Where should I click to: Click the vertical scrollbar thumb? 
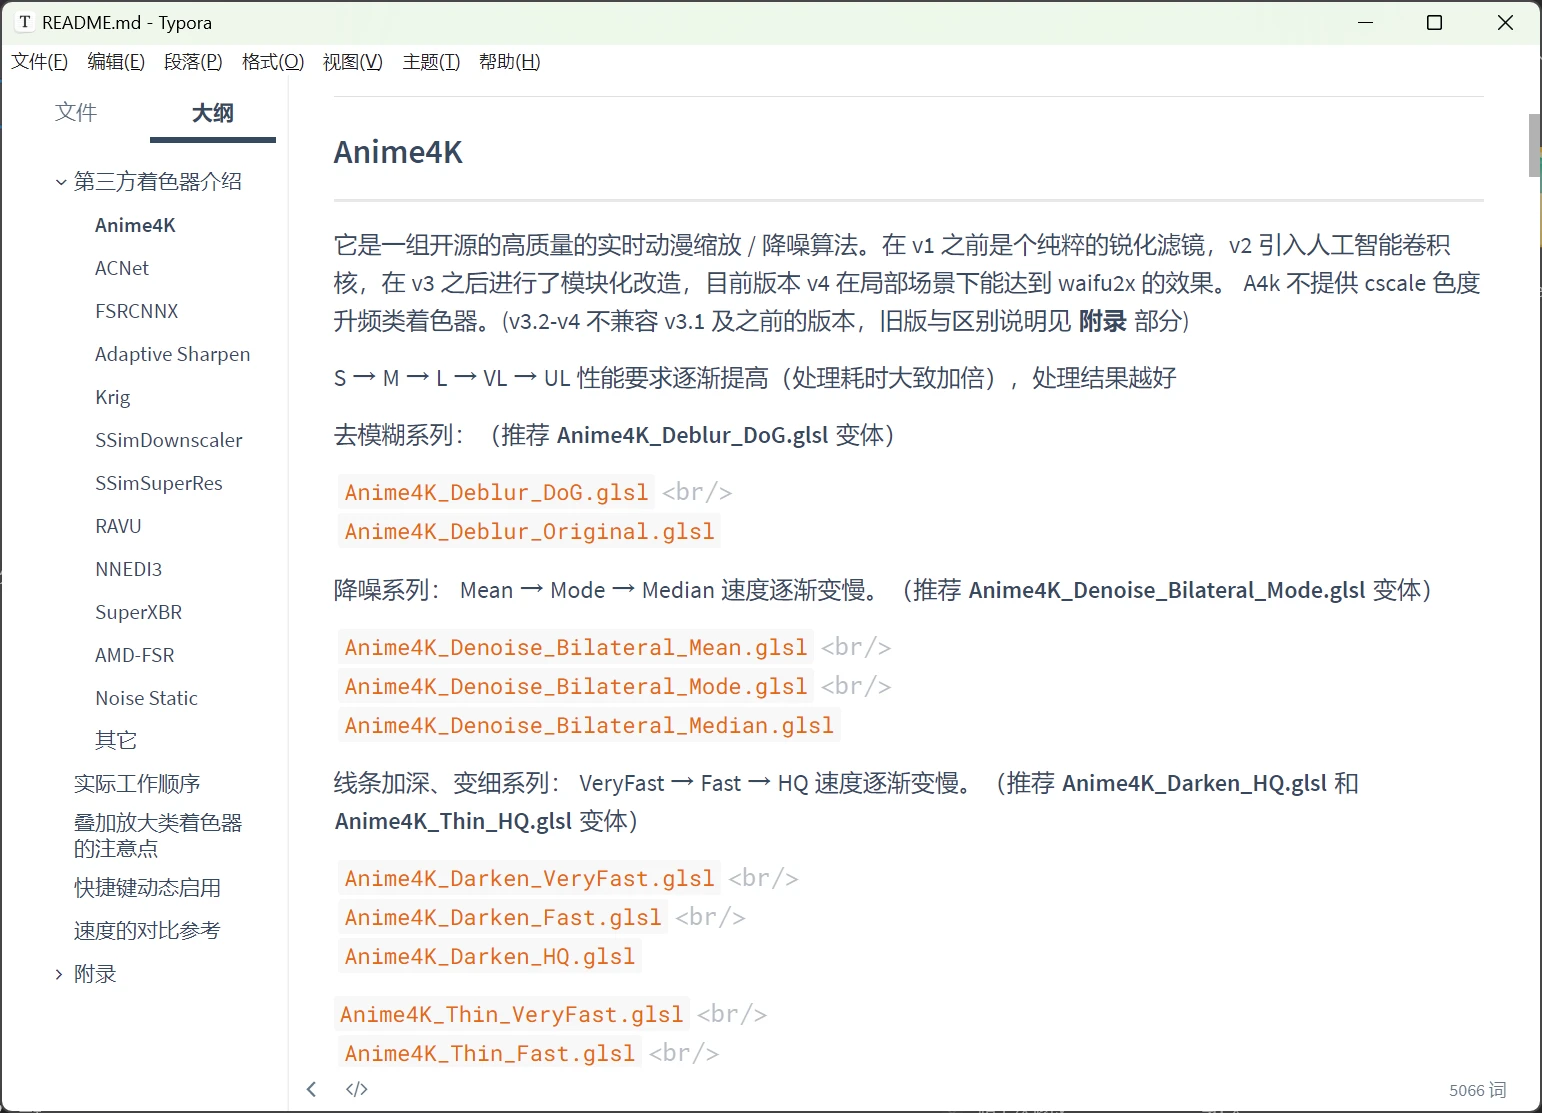click(x=1535, y=145)
